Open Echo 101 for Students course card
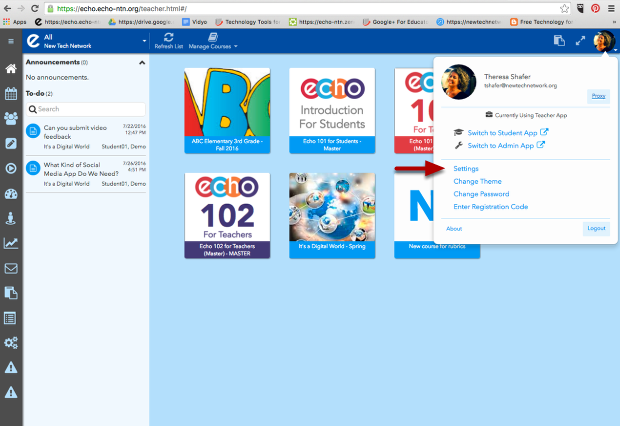 coord(332,110)
